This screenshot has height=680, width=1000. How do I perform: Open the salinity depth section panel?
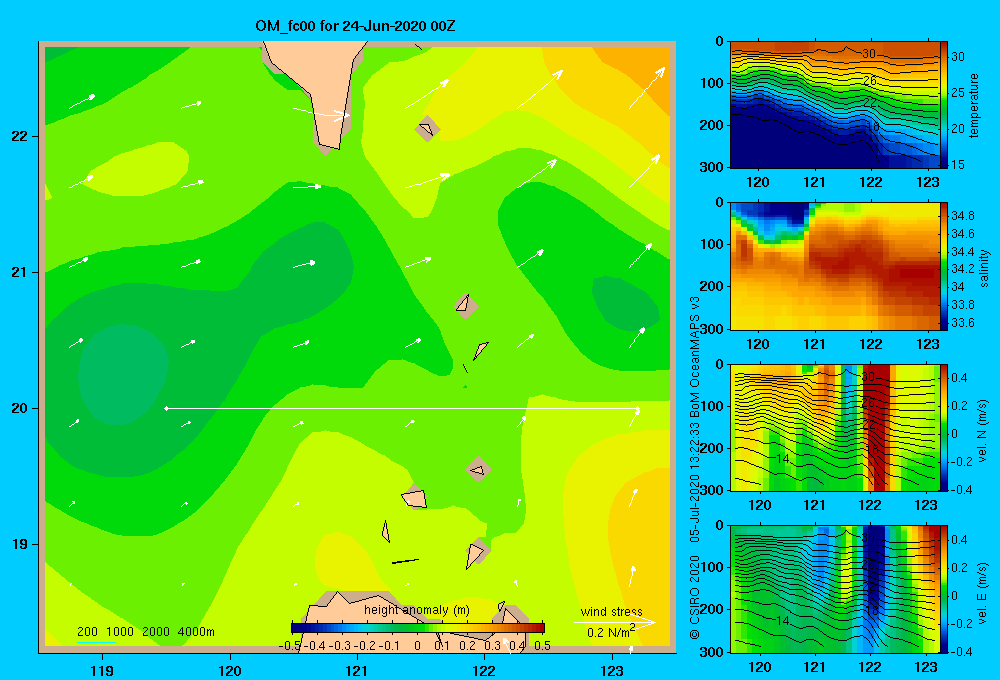pos(834,266)
